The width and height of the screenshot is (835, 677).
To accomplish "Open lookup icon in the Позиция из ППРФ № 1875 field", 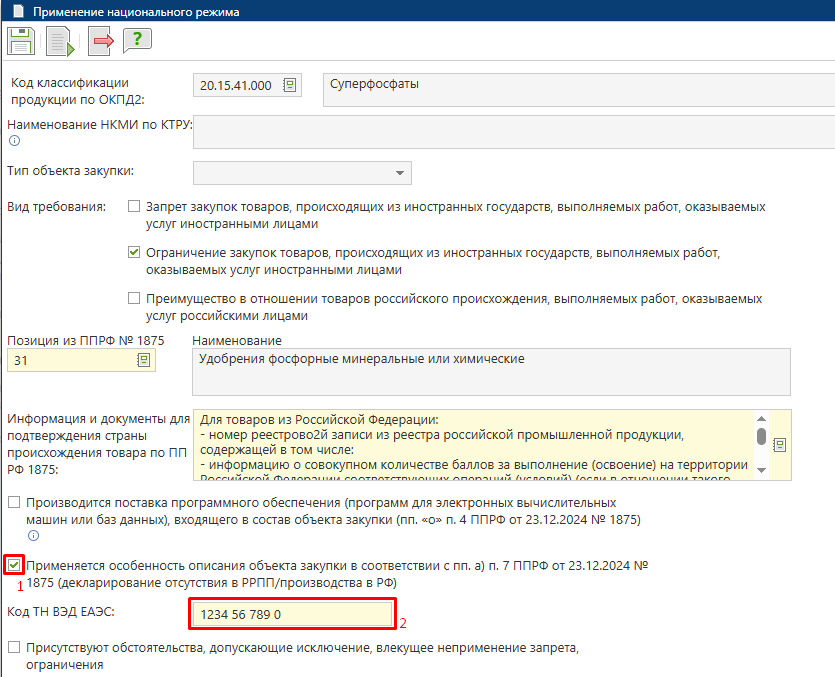I will [143, 360].
